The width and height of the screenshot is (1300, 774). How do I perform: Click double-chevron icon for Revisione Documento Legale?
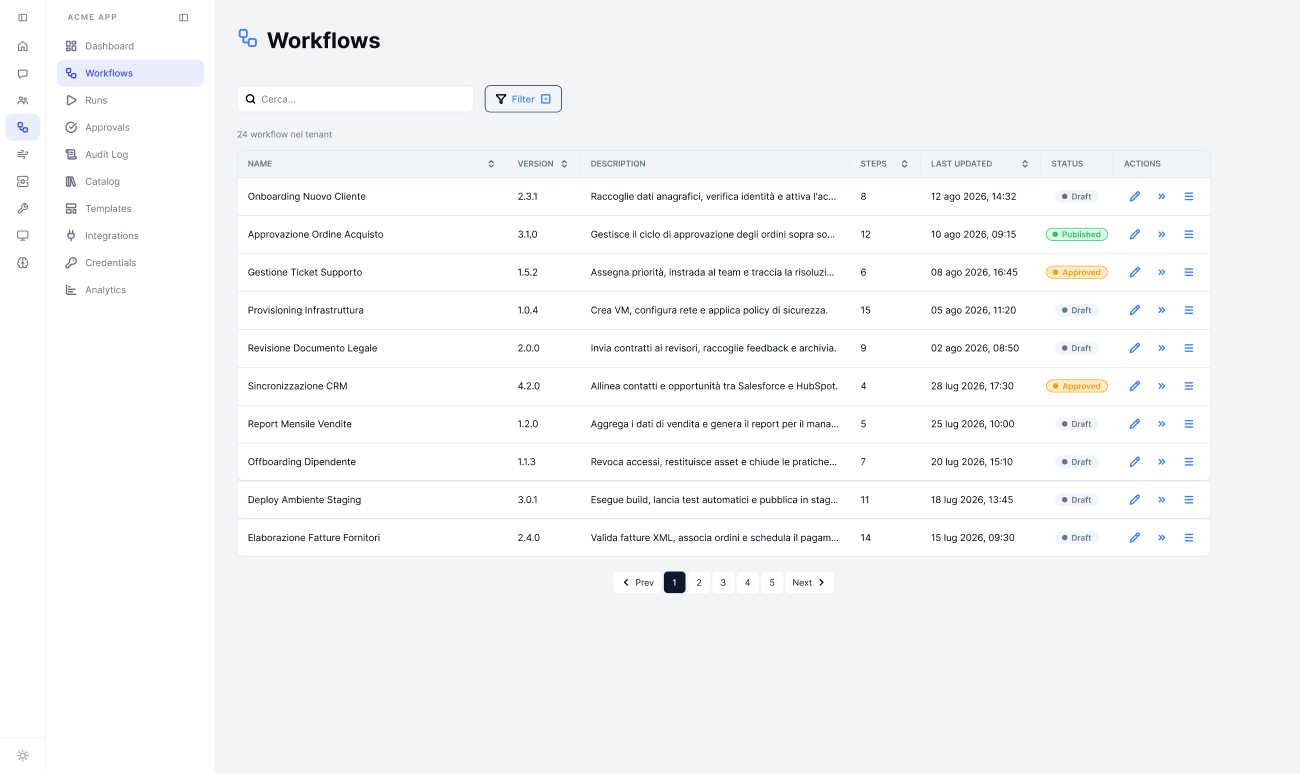1162,348
